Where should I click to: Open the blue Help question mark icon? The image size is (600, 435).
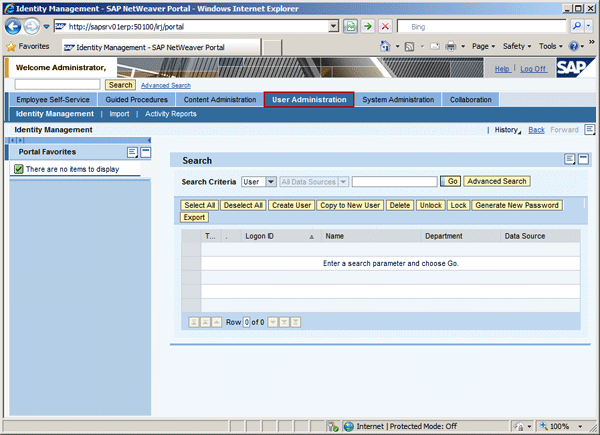(x=574, y=46)
